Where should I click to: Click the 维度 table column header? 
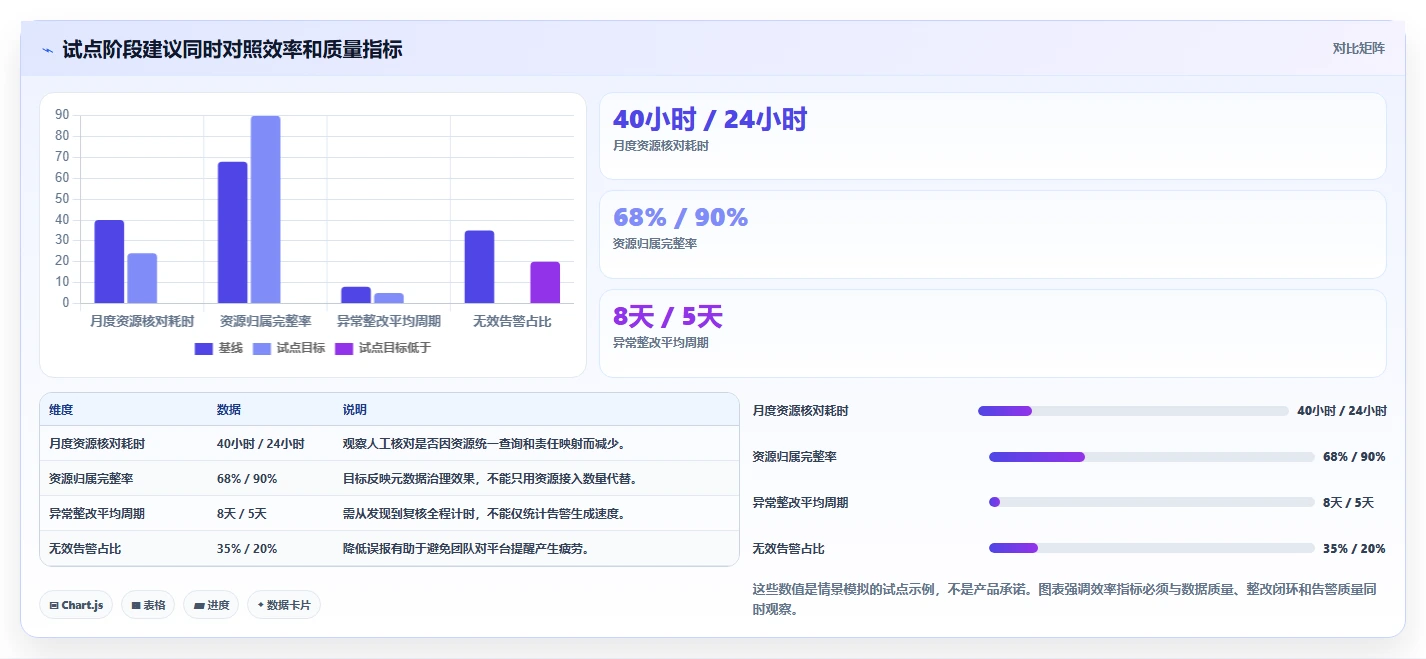click(x=61, y=410)
